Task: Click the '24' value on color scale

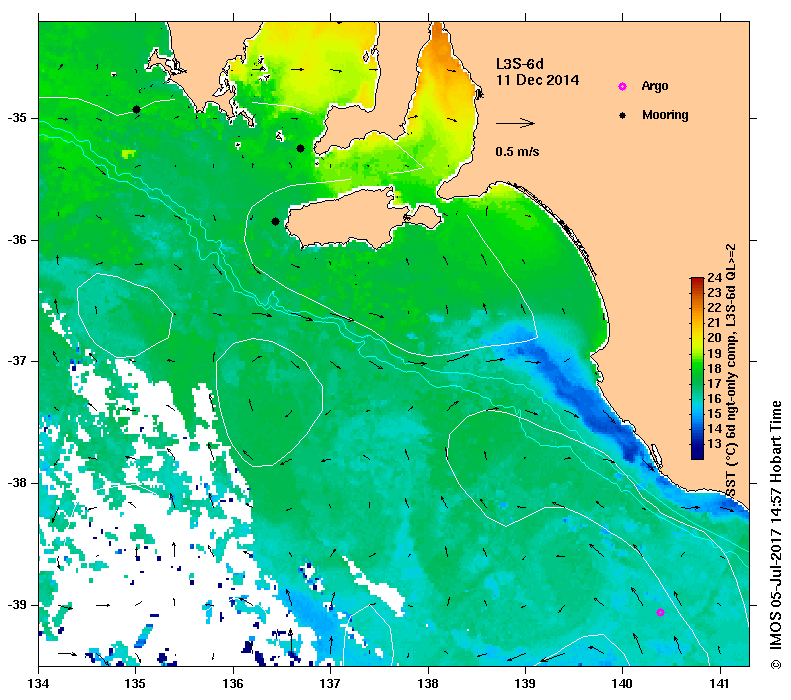Action: [714, 277]
